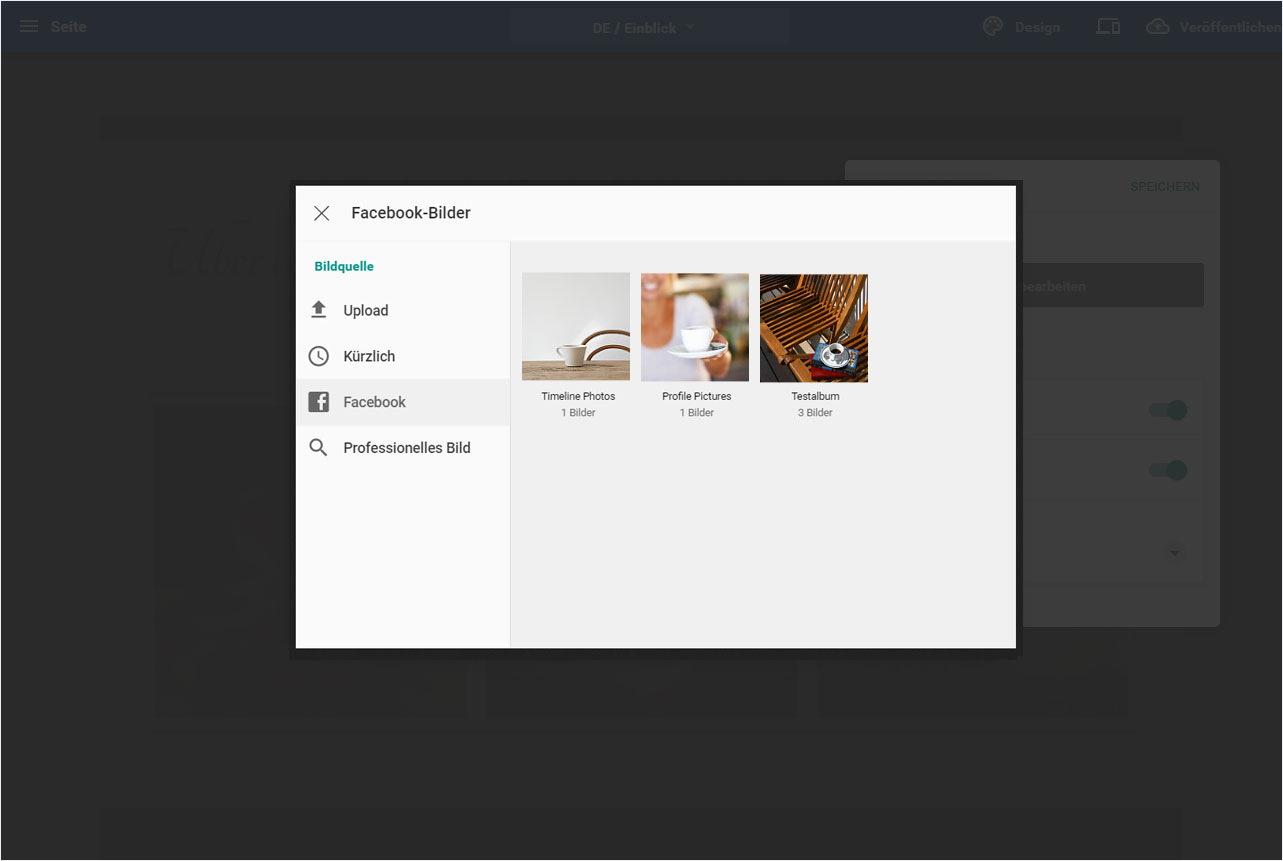The height and width of the screenshot is (861, 1283).
Task: Open the Profile Pictures album thumbnail
Action: pyautogui.click(x=695, y=327)
